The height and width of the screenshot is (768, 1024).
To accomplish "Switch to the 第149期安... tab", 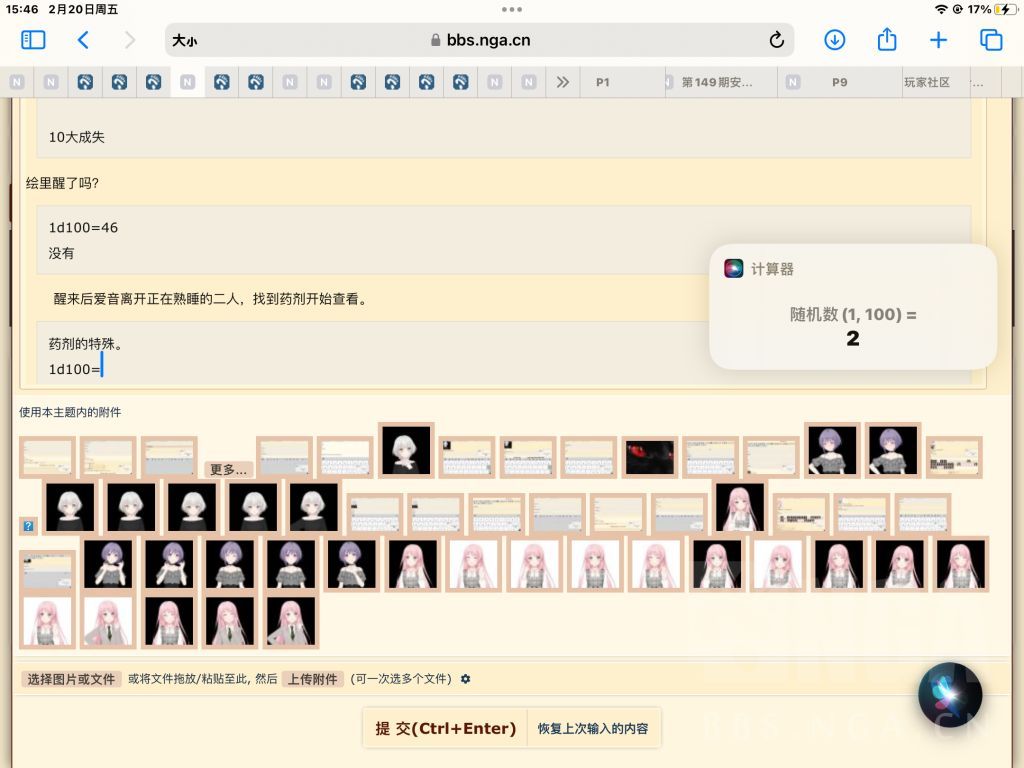I will pyautogui.click(x=717, y=82).
